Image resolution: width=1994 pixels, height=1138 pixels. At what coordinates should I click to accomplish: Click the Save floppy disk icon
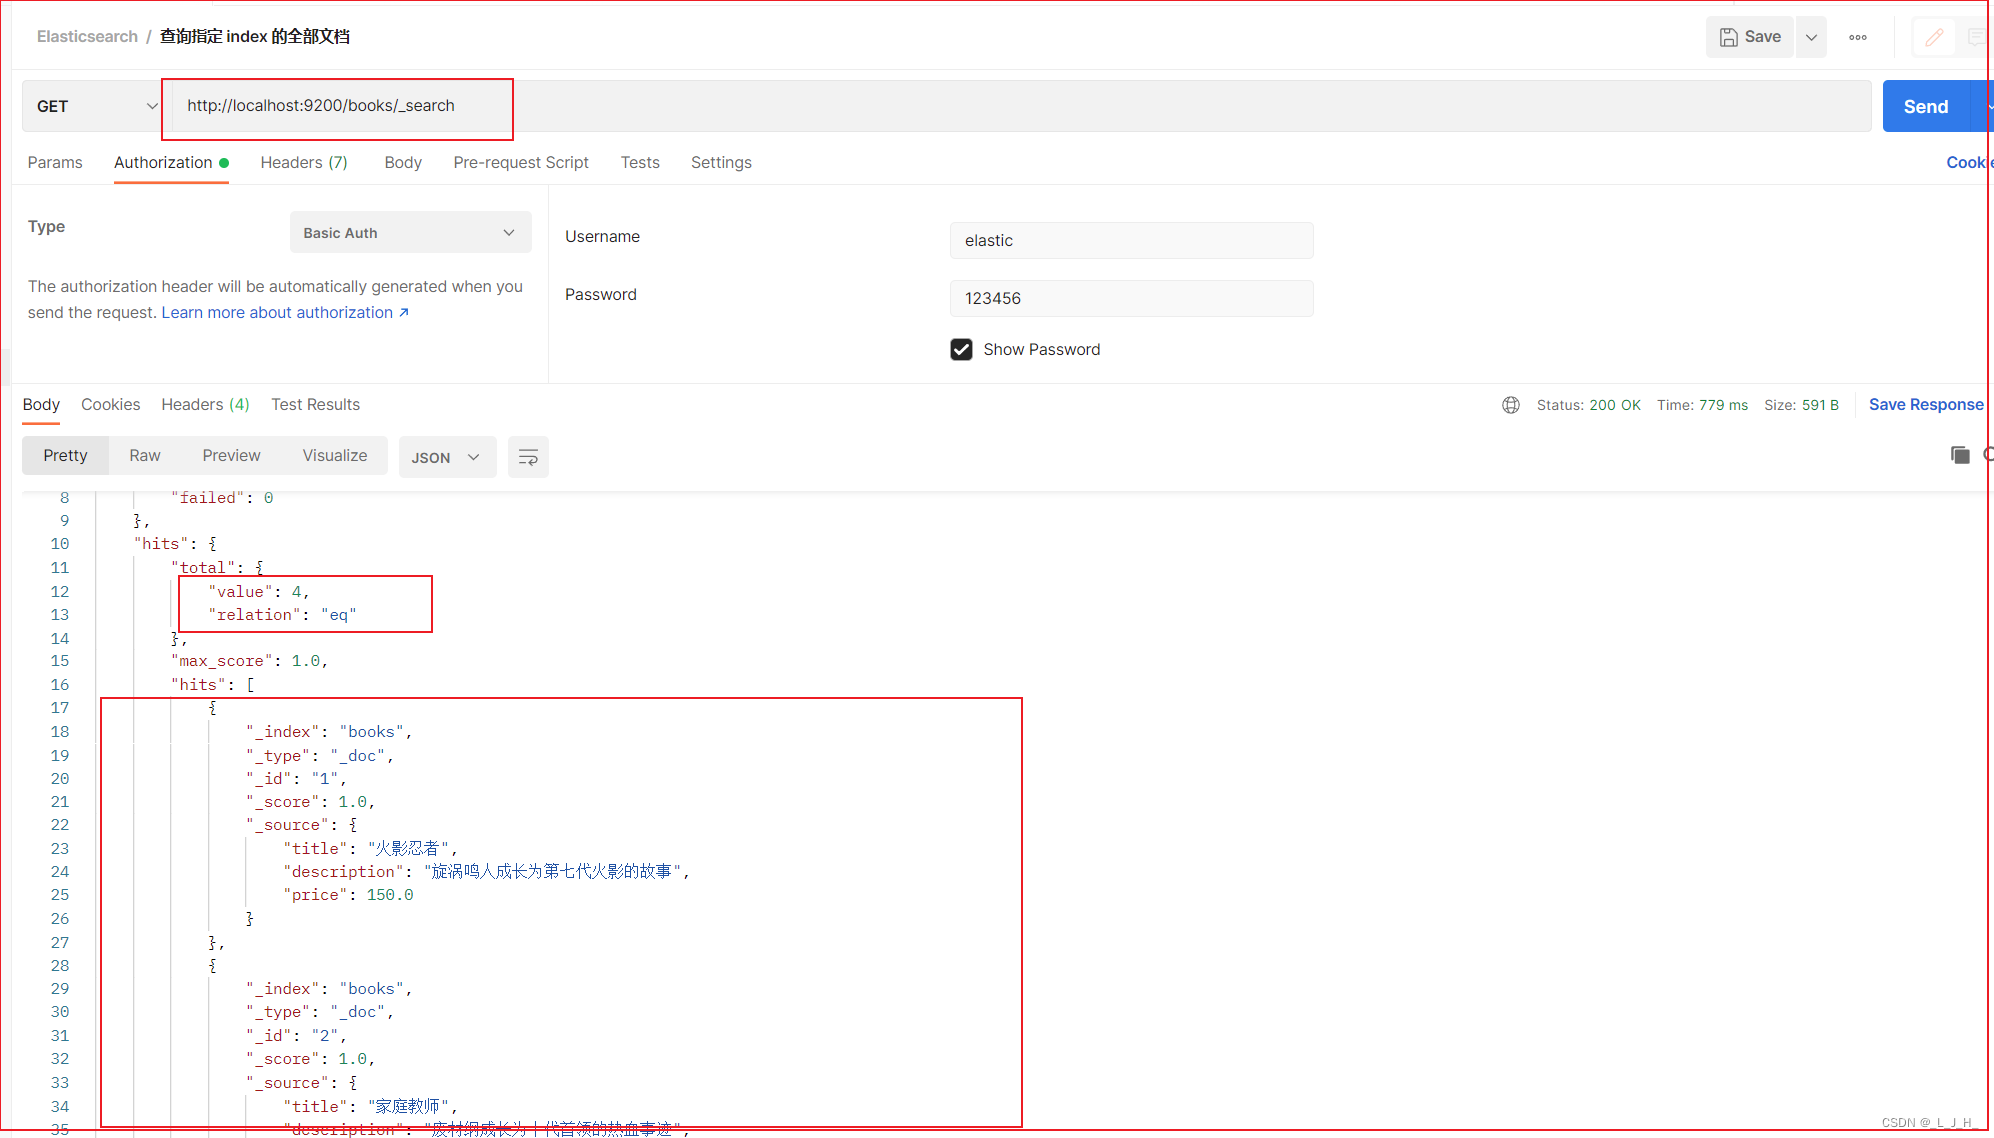[x=1728, y=37]
